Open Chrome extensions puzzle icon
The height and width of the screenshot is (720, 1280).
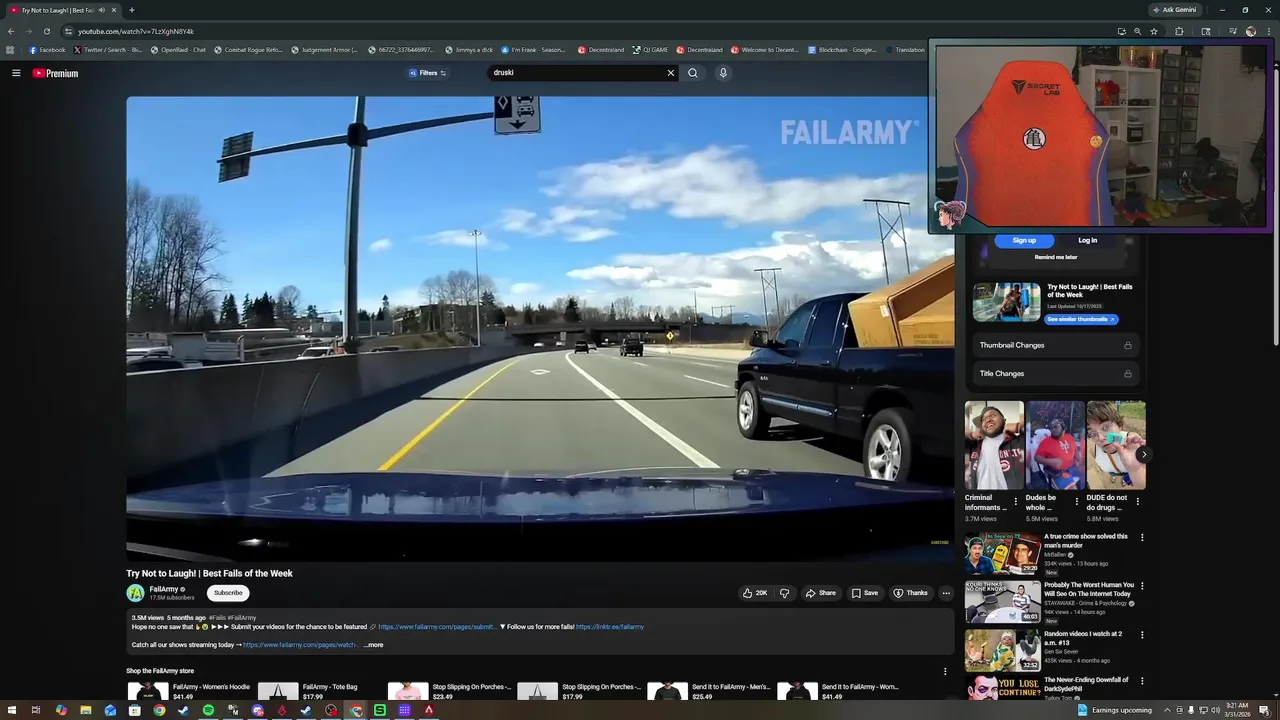pos(1179,31)
